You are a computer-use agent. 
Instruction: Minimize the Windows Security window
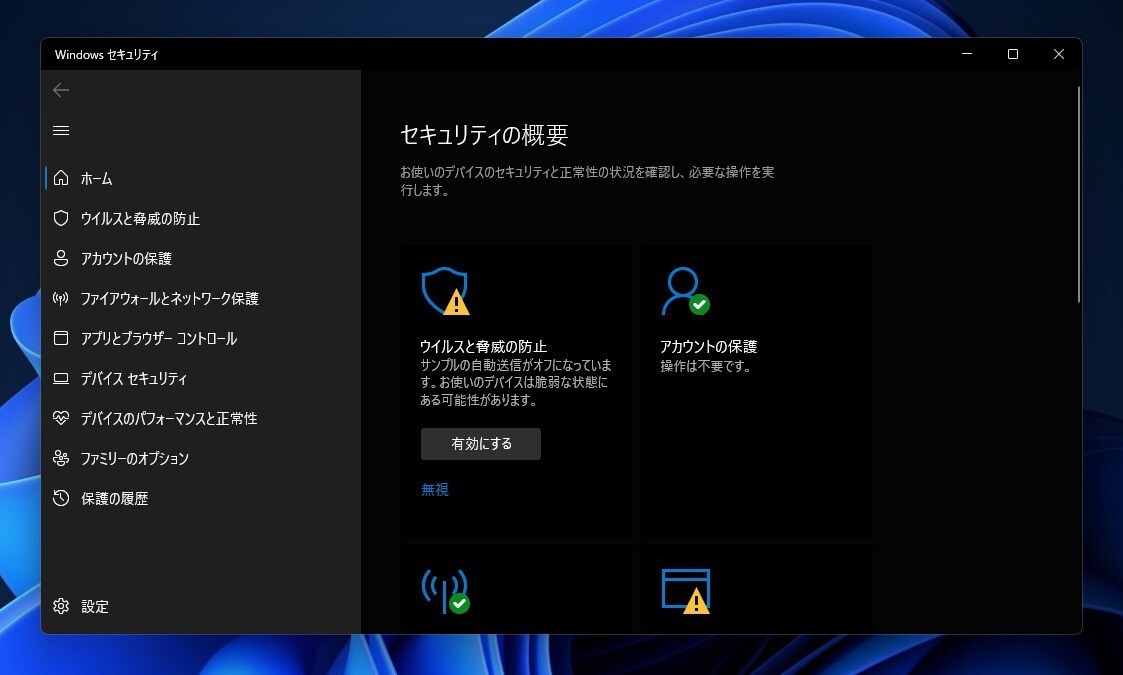pyautogui.click(x=967, y=54)
